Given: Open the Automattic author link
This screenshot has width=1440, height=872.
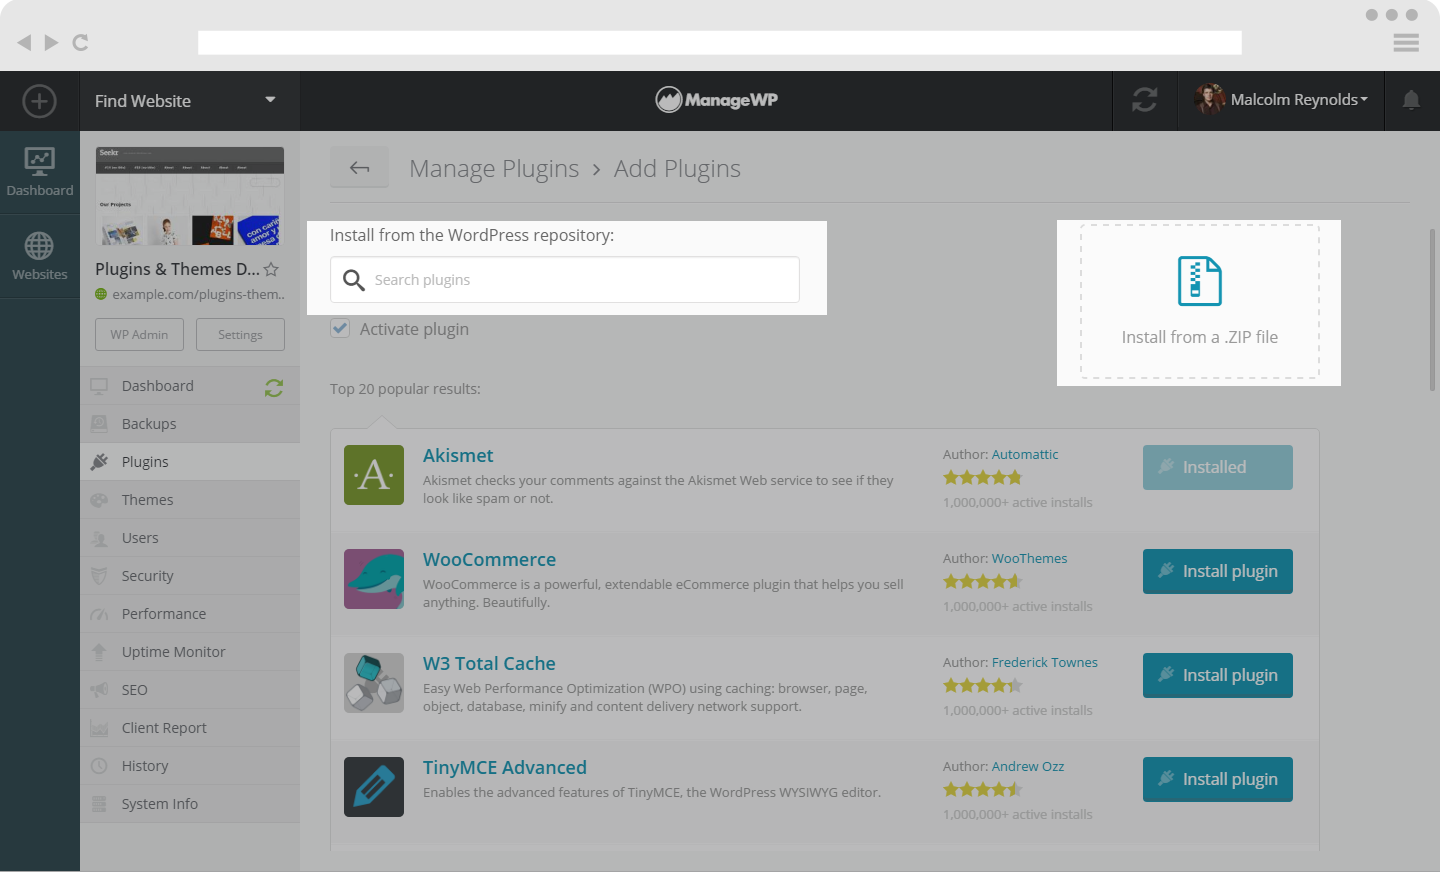Looking at the screenshot, I should [x=1025, y=454].
